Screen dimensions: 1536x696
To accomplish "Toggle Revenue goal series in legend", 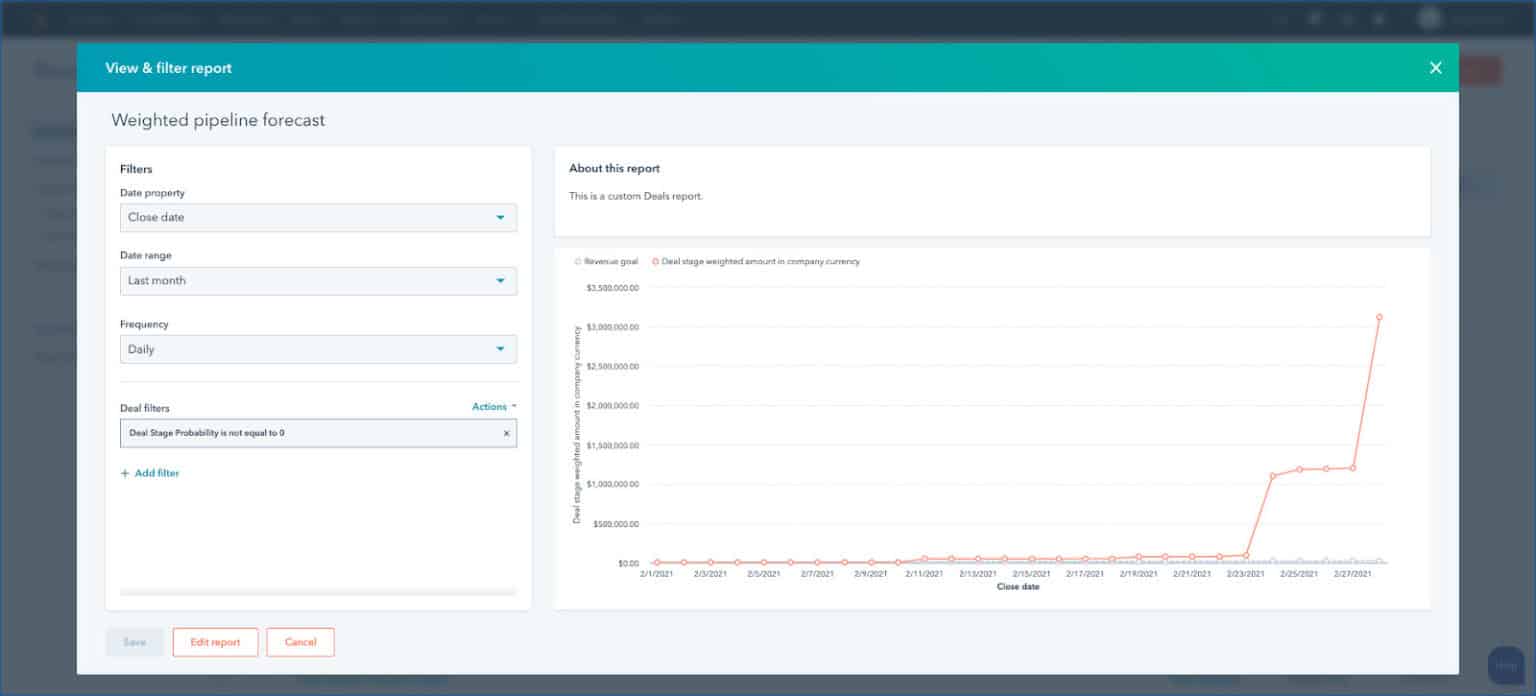I will coord(608,262).
